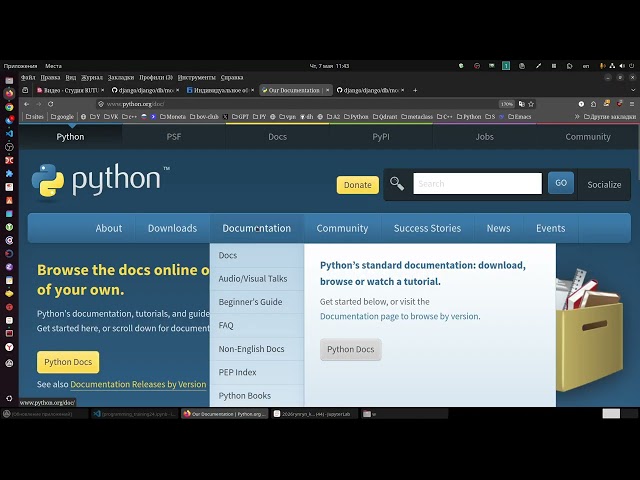Open the 'Приложения' panel menu

tap(20, 66)
